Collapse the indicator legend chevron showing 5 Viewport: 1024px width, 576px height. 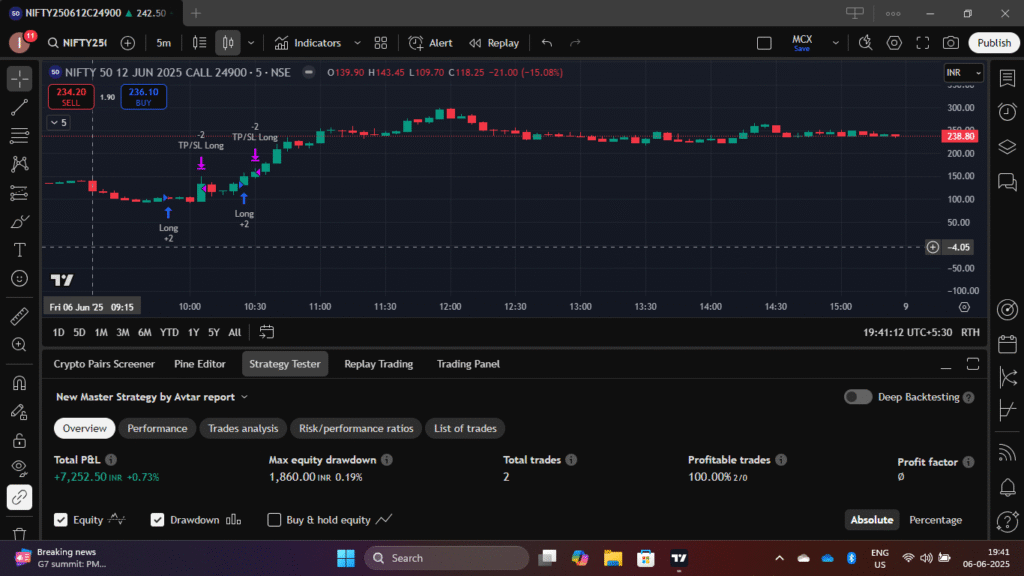coord(58,123)
